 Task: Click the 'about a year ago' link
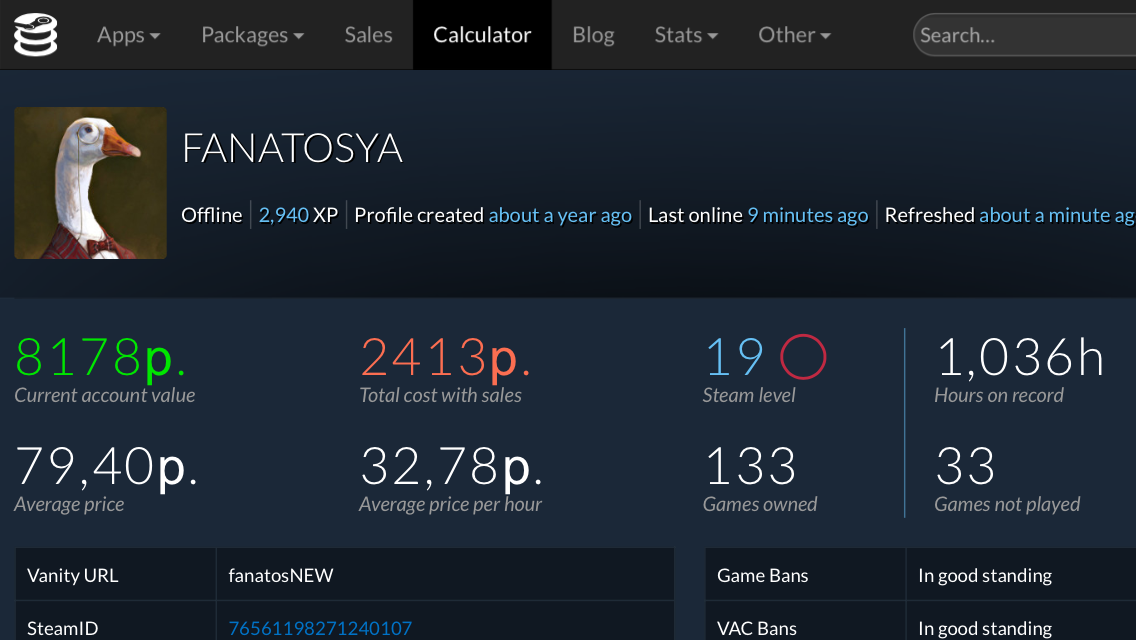click(560, 215)
